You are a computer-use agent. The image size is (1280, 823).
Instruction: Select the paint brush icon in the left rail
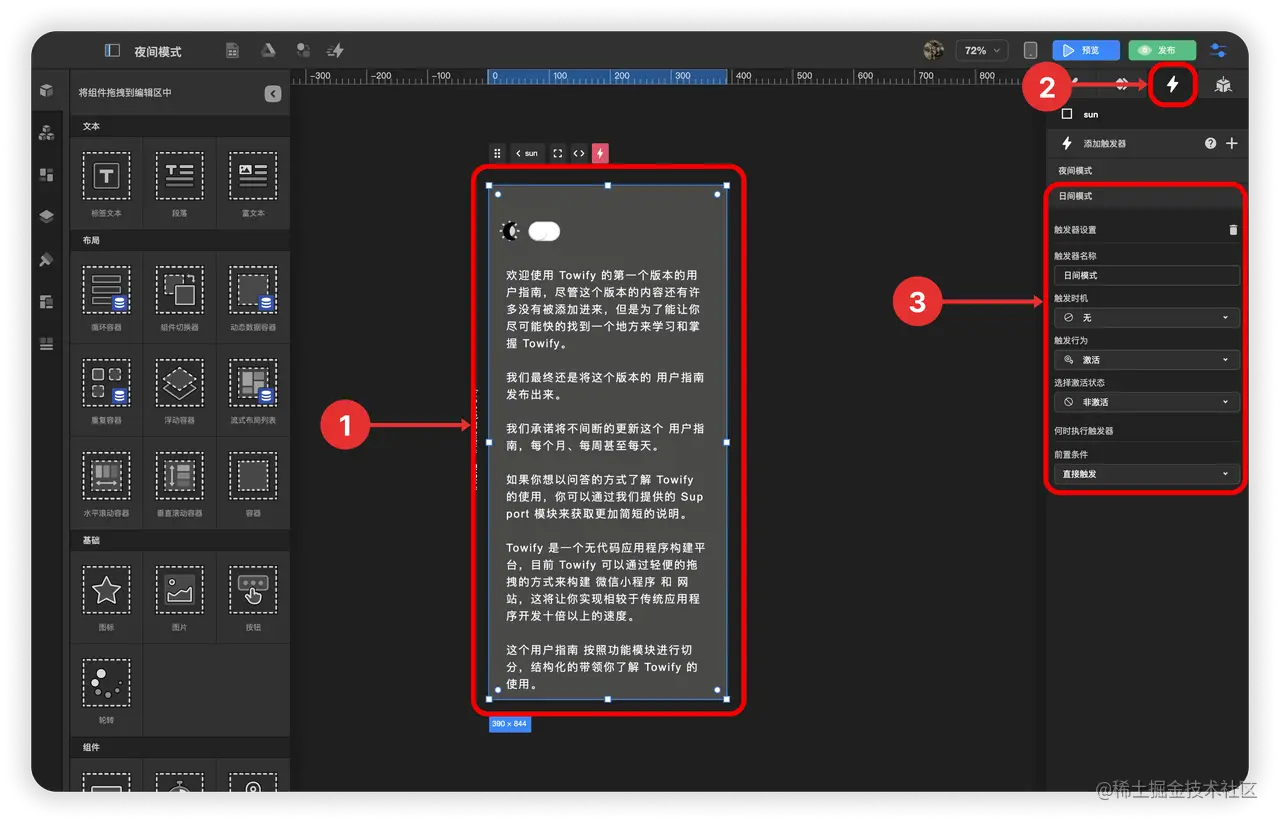[46, 259]
